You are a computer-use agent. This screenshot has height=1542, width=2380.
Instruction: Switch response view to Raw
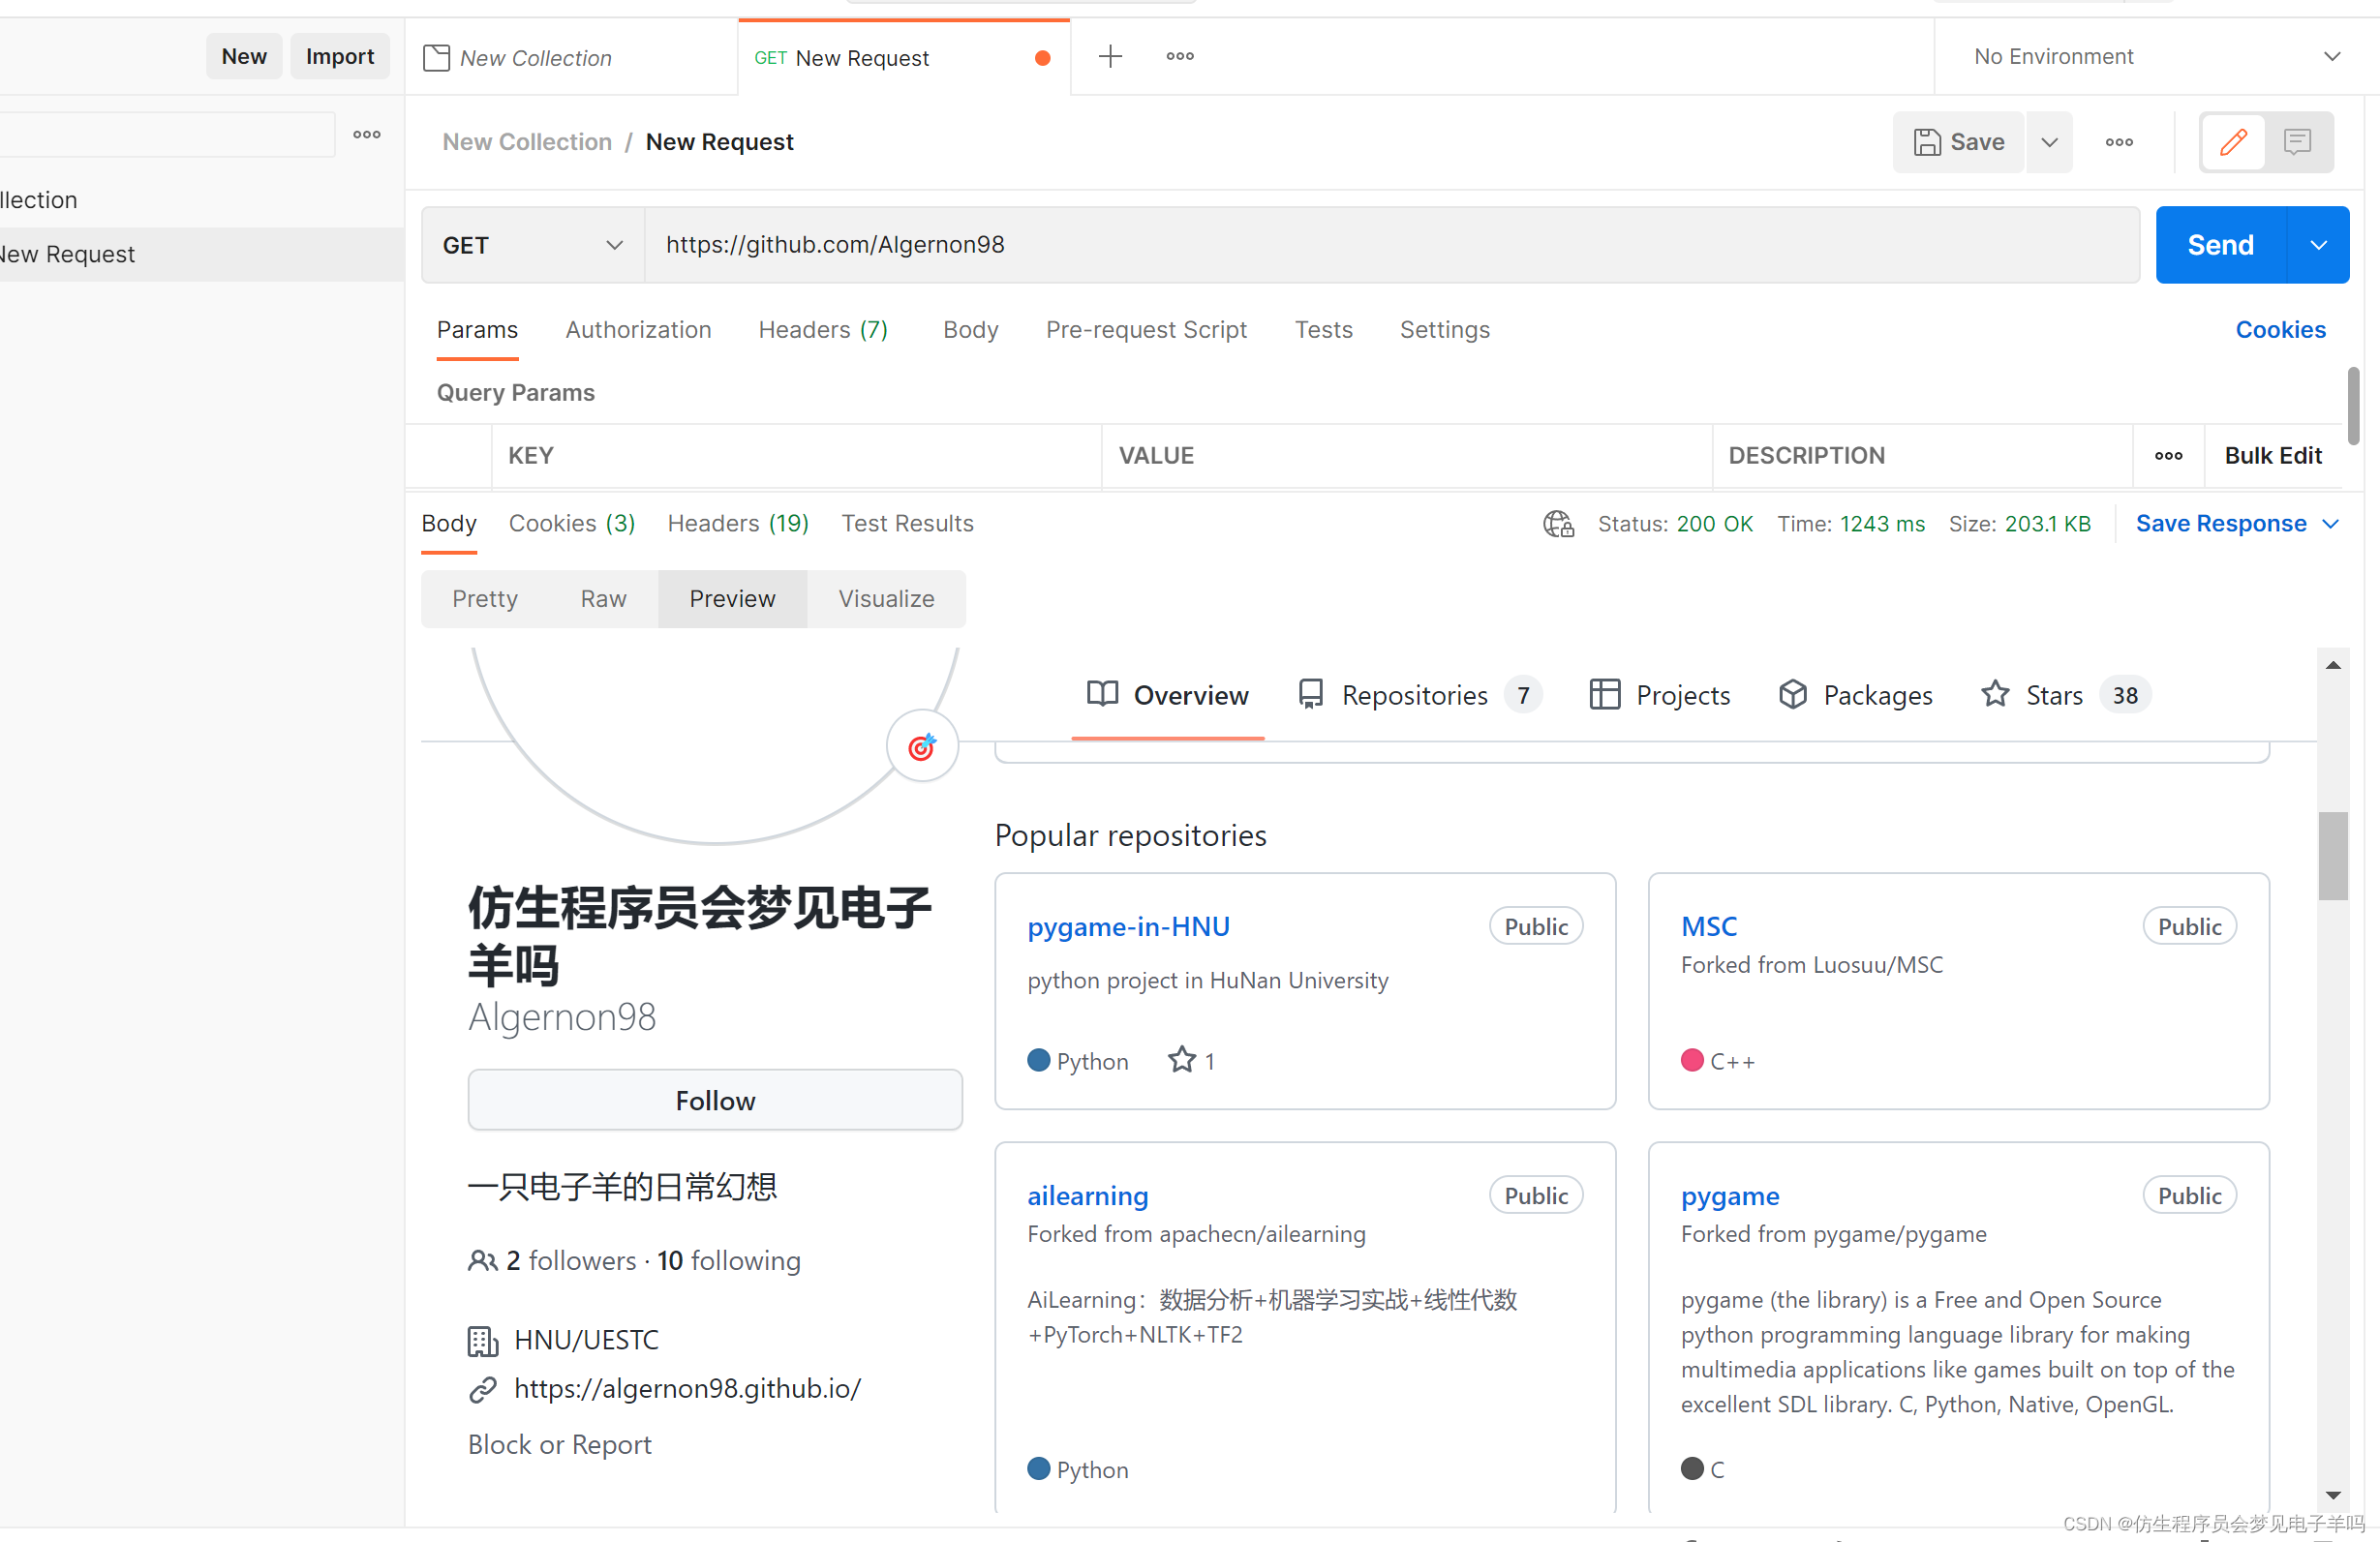603,599
